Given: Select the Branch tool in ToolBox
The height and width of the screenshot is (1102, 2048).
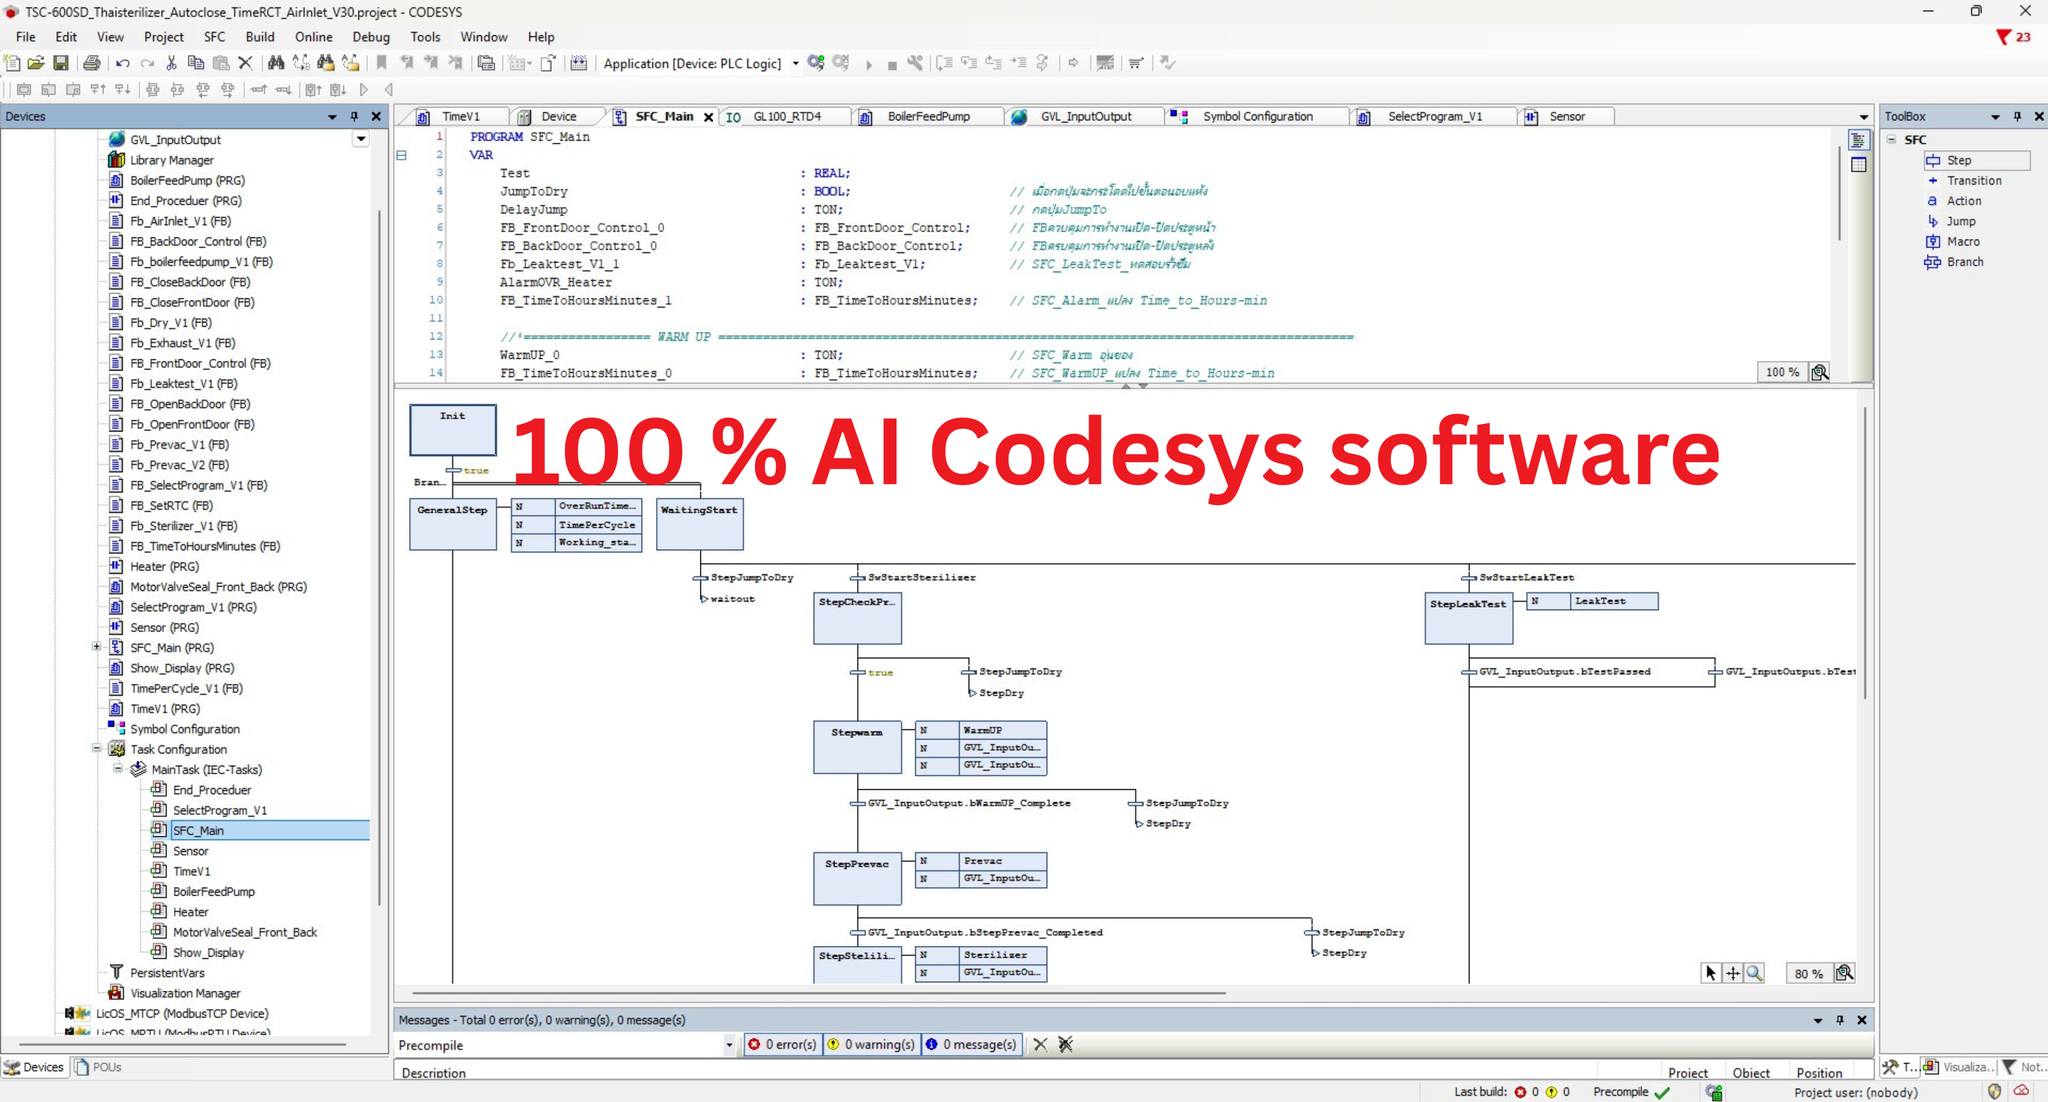Looking at the screenshot, I should 1964,262.
